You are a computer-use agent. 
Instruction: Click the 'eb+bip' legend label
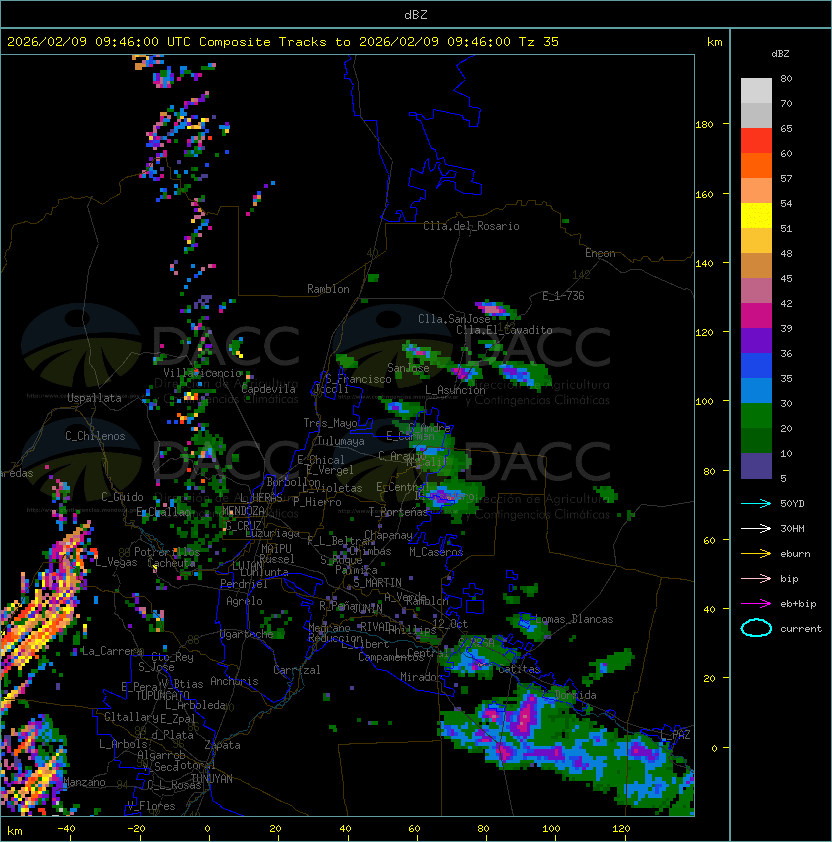tap(798, 604)
